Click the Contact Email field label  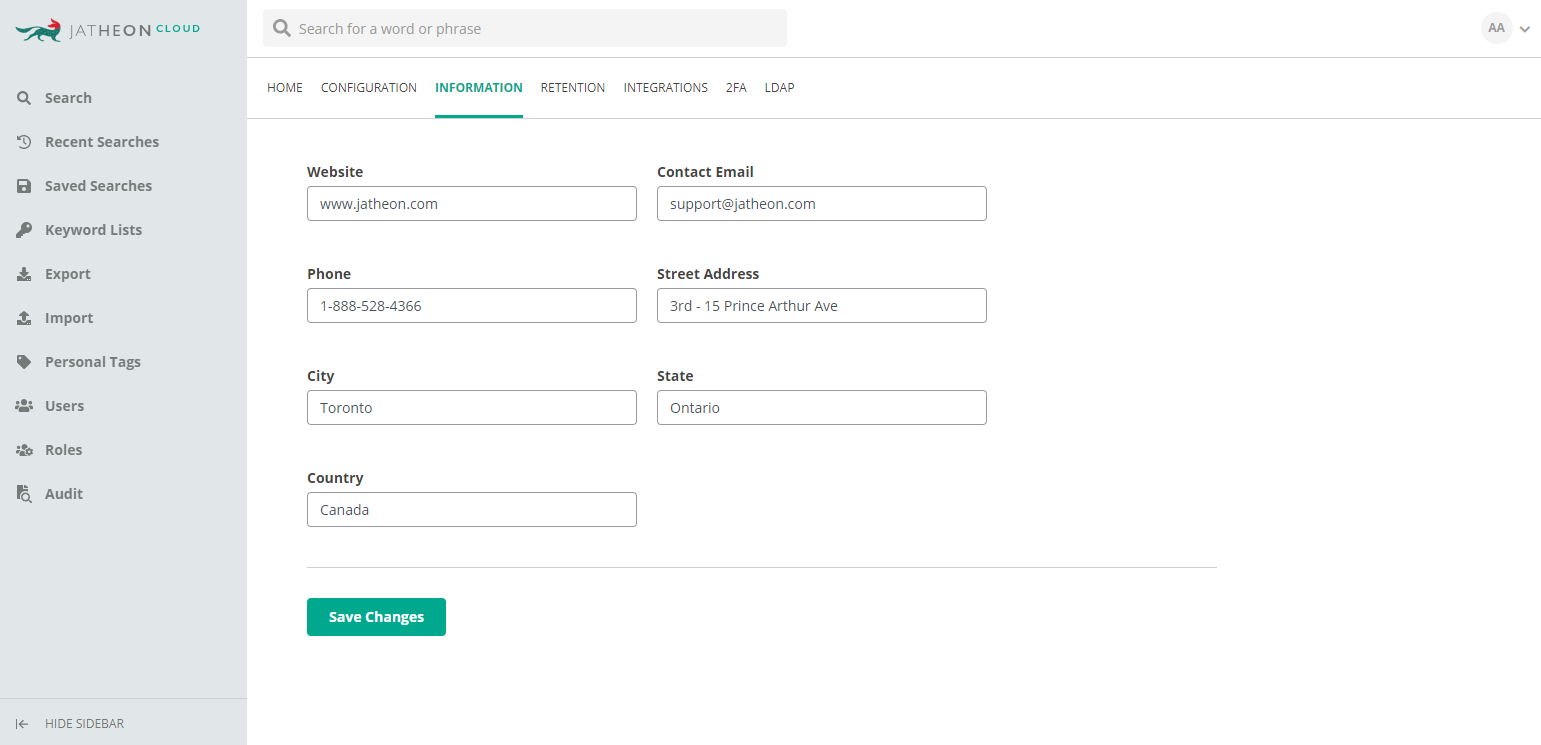(x=705, y=172)
